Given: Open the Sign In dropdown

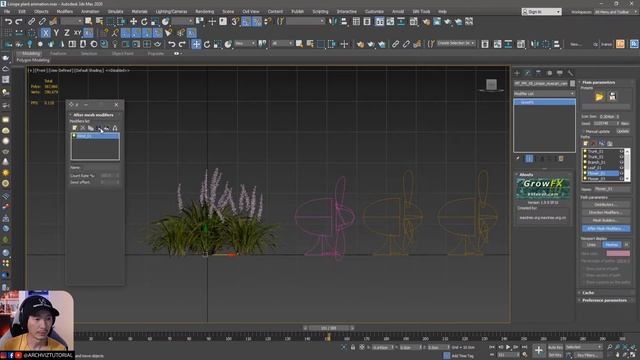Looking at the screenshot, I should click(541, 12).
